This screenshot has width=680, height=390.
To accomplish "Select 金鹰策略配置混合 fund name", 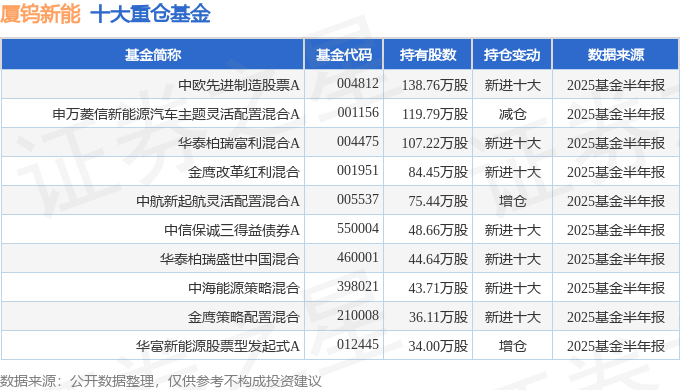I will coord(244,317).
